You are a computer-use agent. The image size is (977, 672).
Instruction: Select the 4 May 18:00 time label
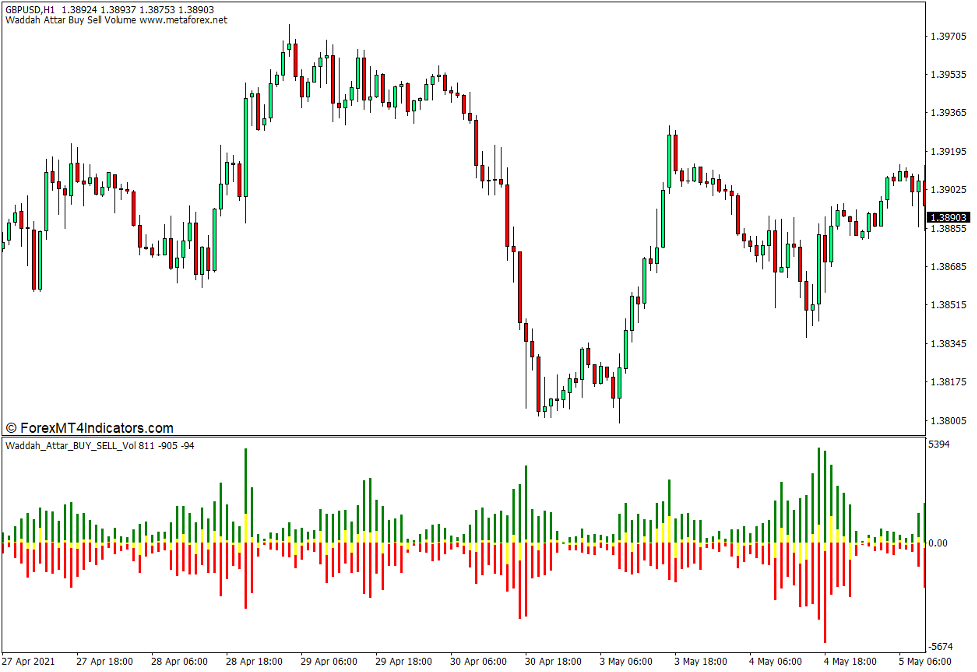850,662
